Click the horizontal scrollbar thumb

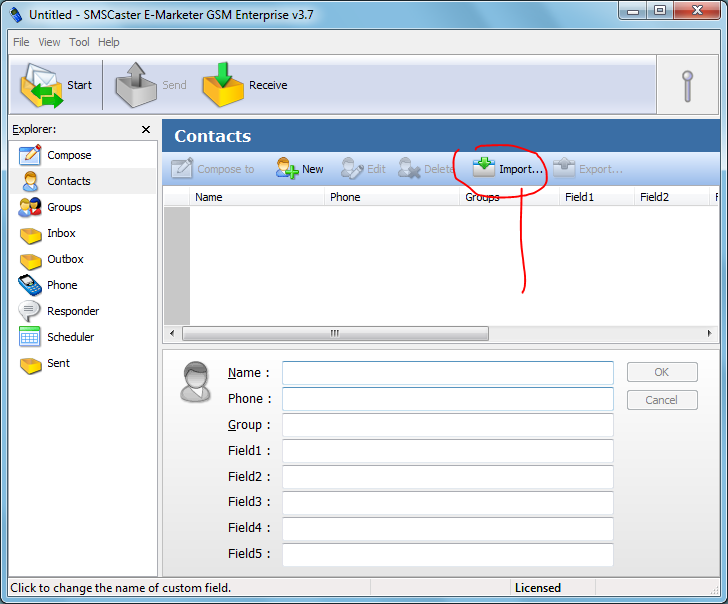(x=335, y=333)
